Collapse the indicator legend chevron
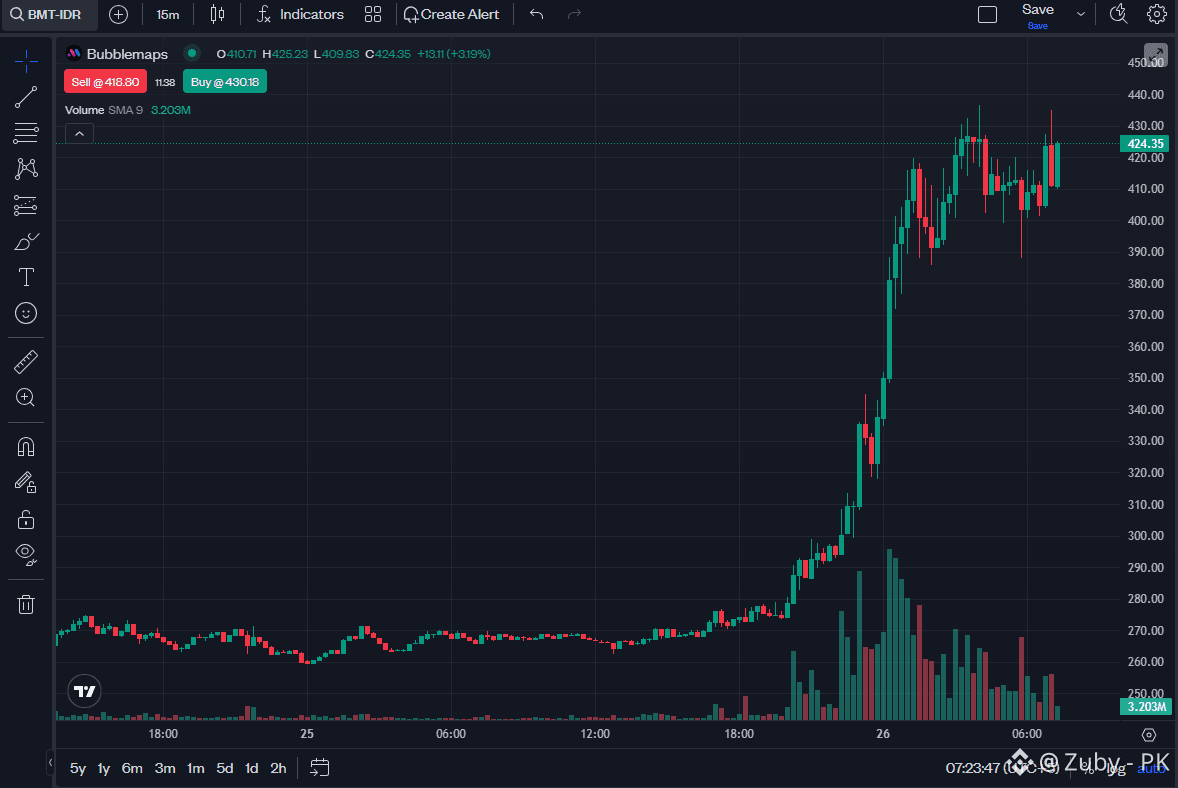This screenshot has height=788, width=1178. click(80, 134)
